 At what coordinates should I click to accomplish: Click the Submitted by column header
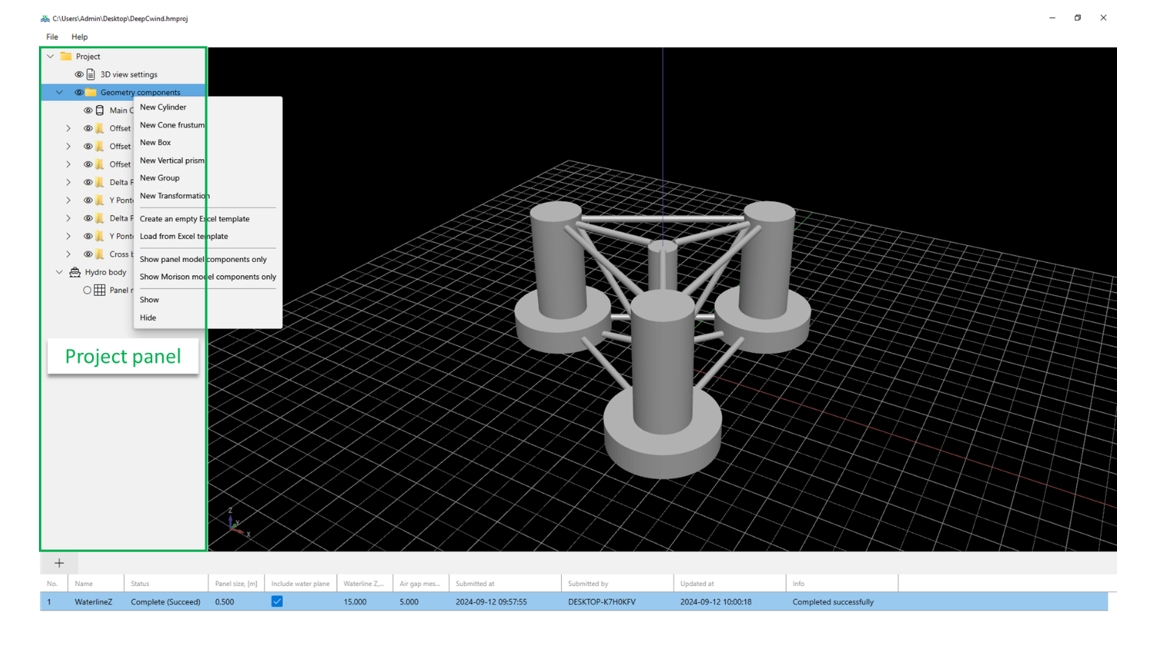[x=618, y=584]
